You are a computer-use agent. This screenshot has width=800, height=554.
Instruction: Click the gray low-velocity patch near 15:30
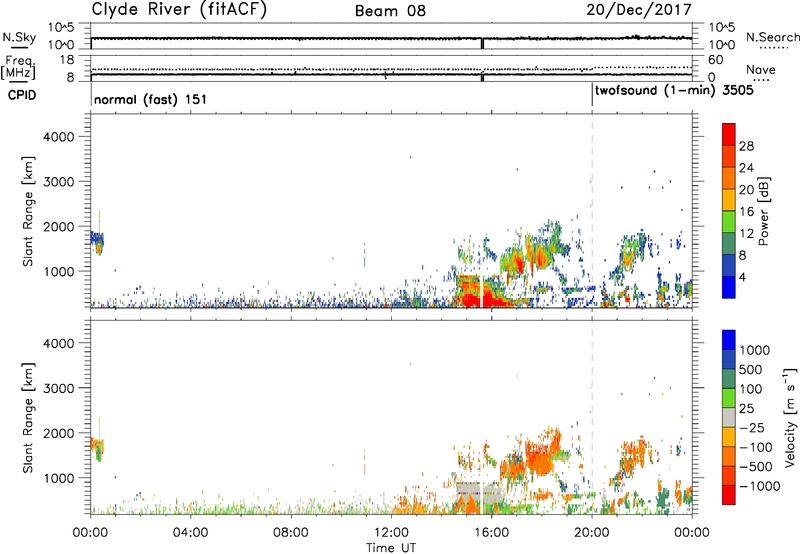point(480,492)
